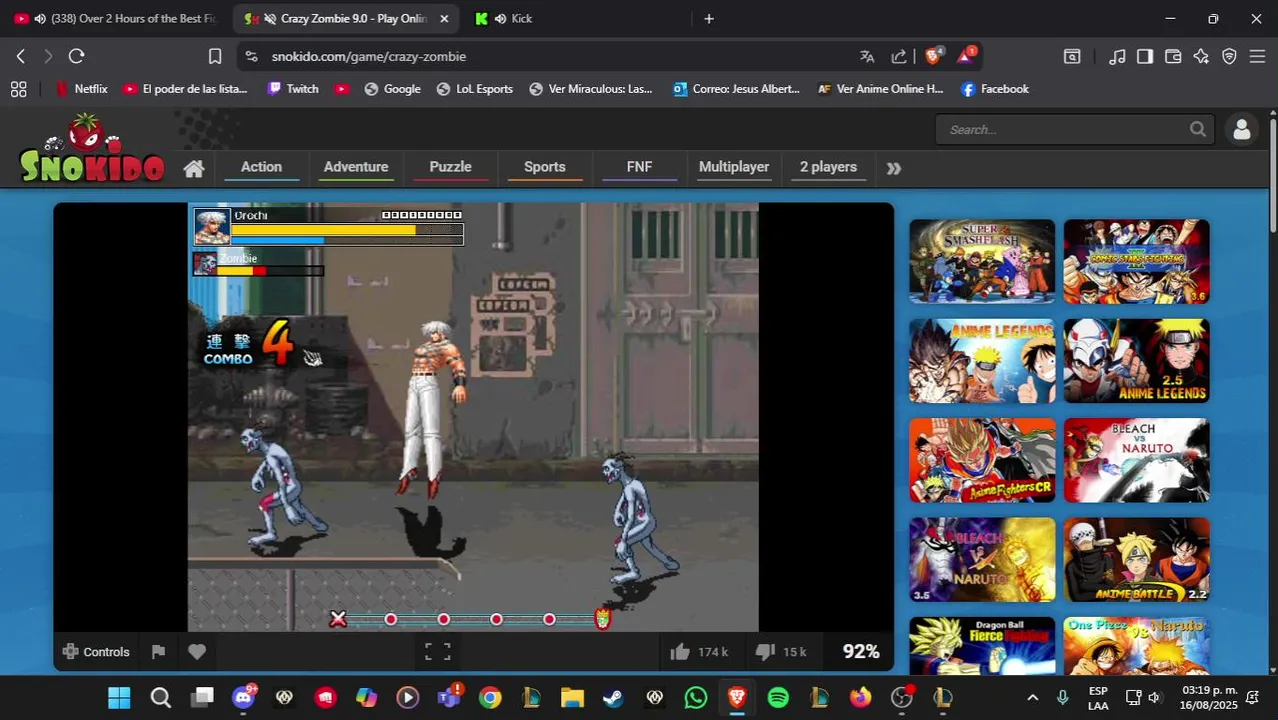Open bookmarks apps grid icon
The width and height of the screenshot is (1278, 720).
(18, 89)
